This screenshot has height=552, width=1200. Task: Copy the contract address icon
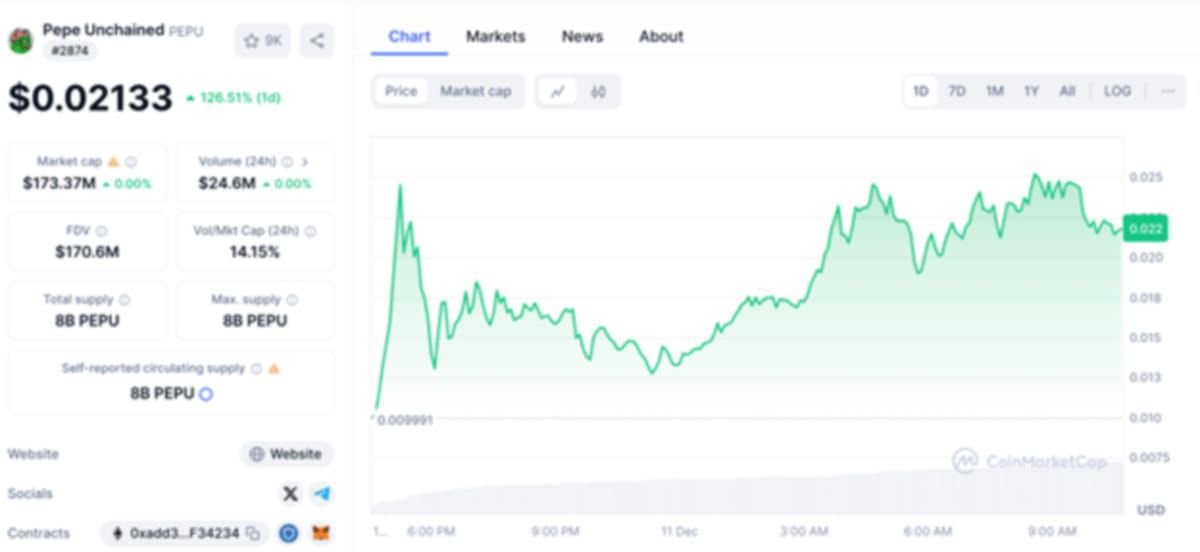tap(254, 534)
